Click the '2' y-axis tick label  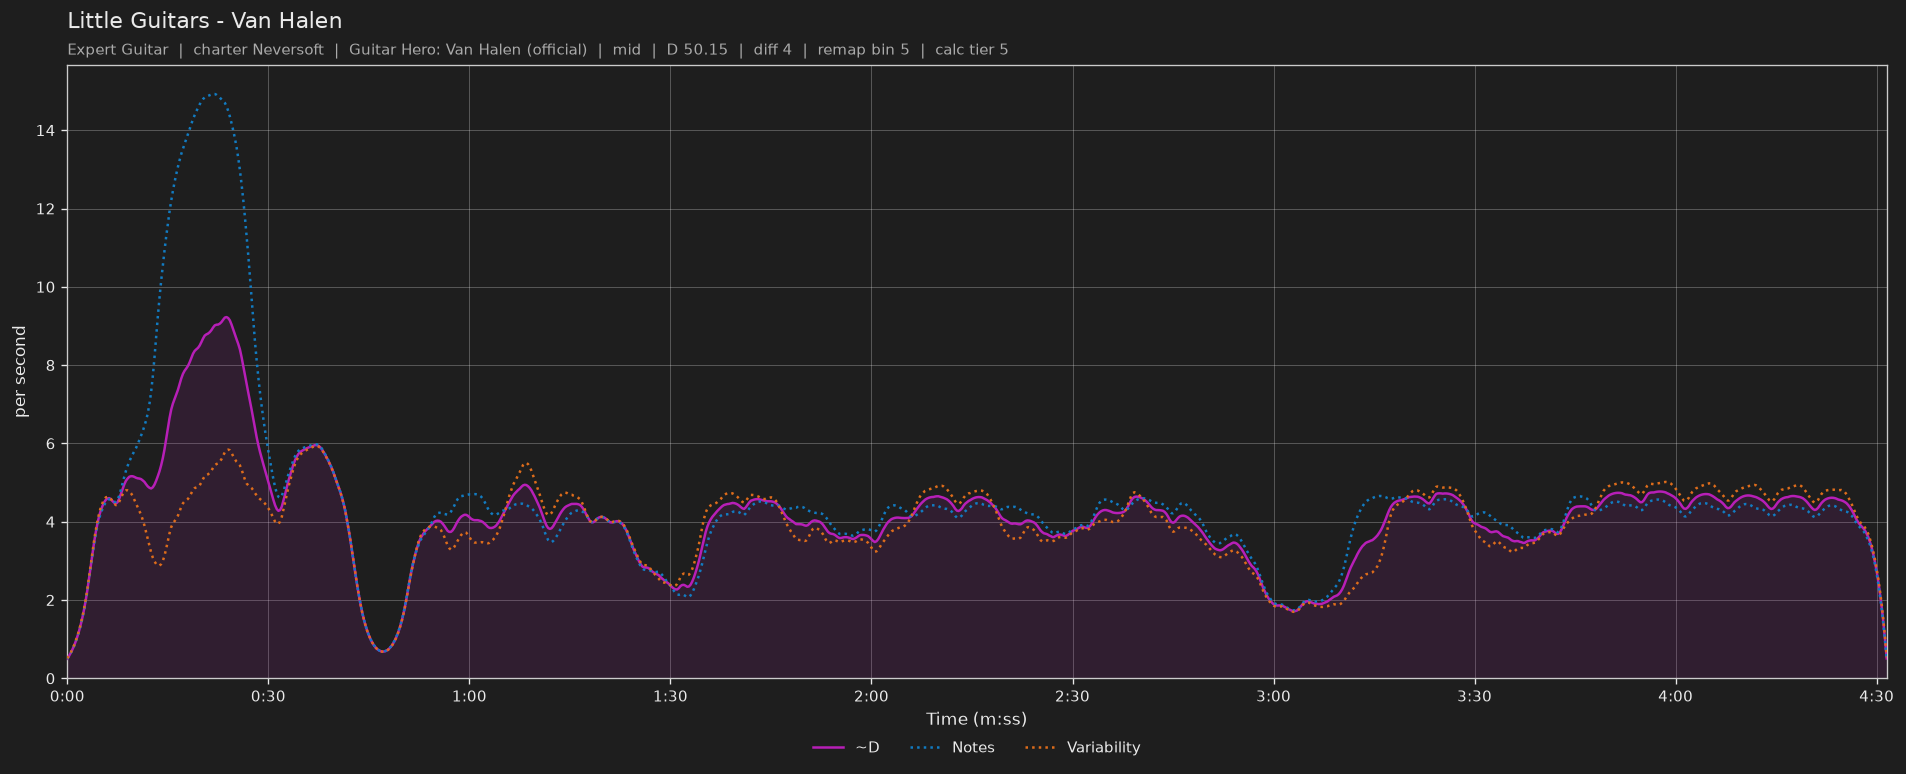[52, 601]
